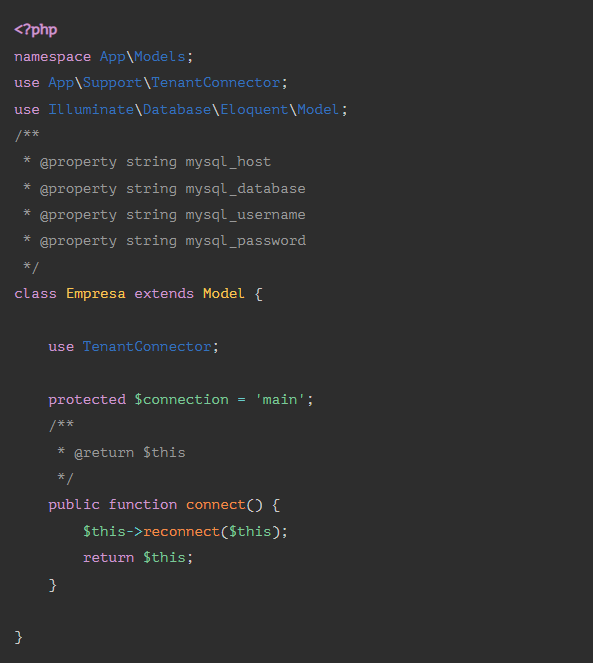
Task: Click Eloquent in the Illuminate import
Action: coord(254,110)
